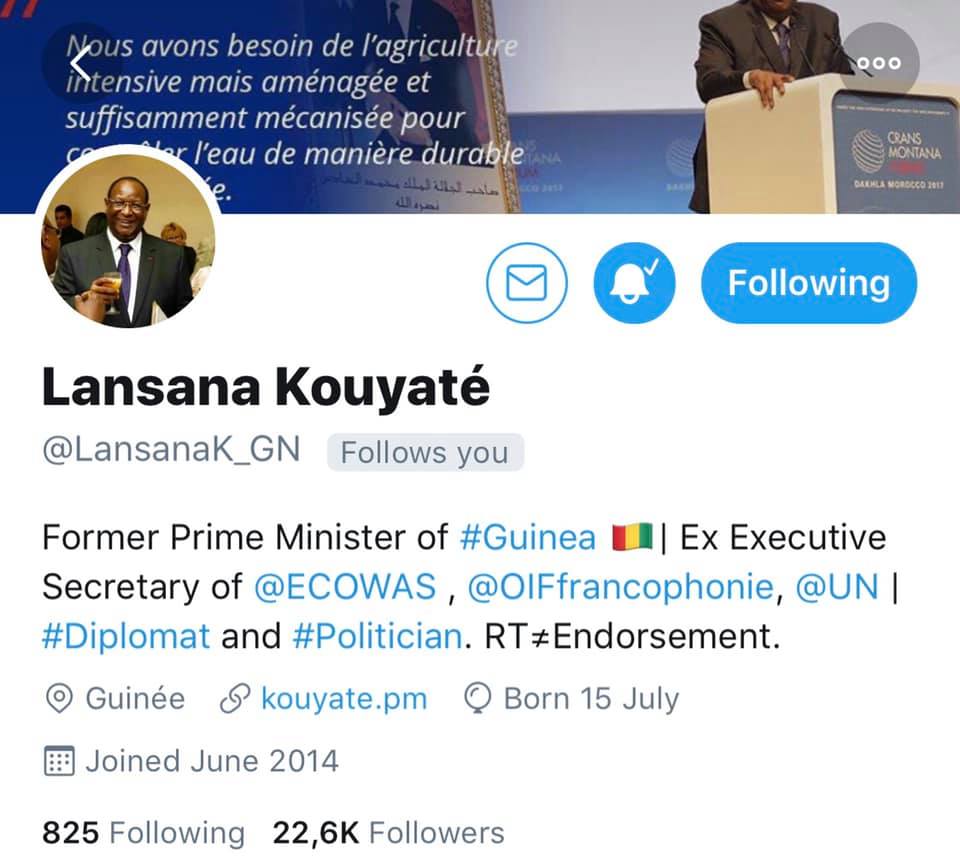Visit the @ECOWAS profile mention
960x866 pixels.
pos(345,587)
